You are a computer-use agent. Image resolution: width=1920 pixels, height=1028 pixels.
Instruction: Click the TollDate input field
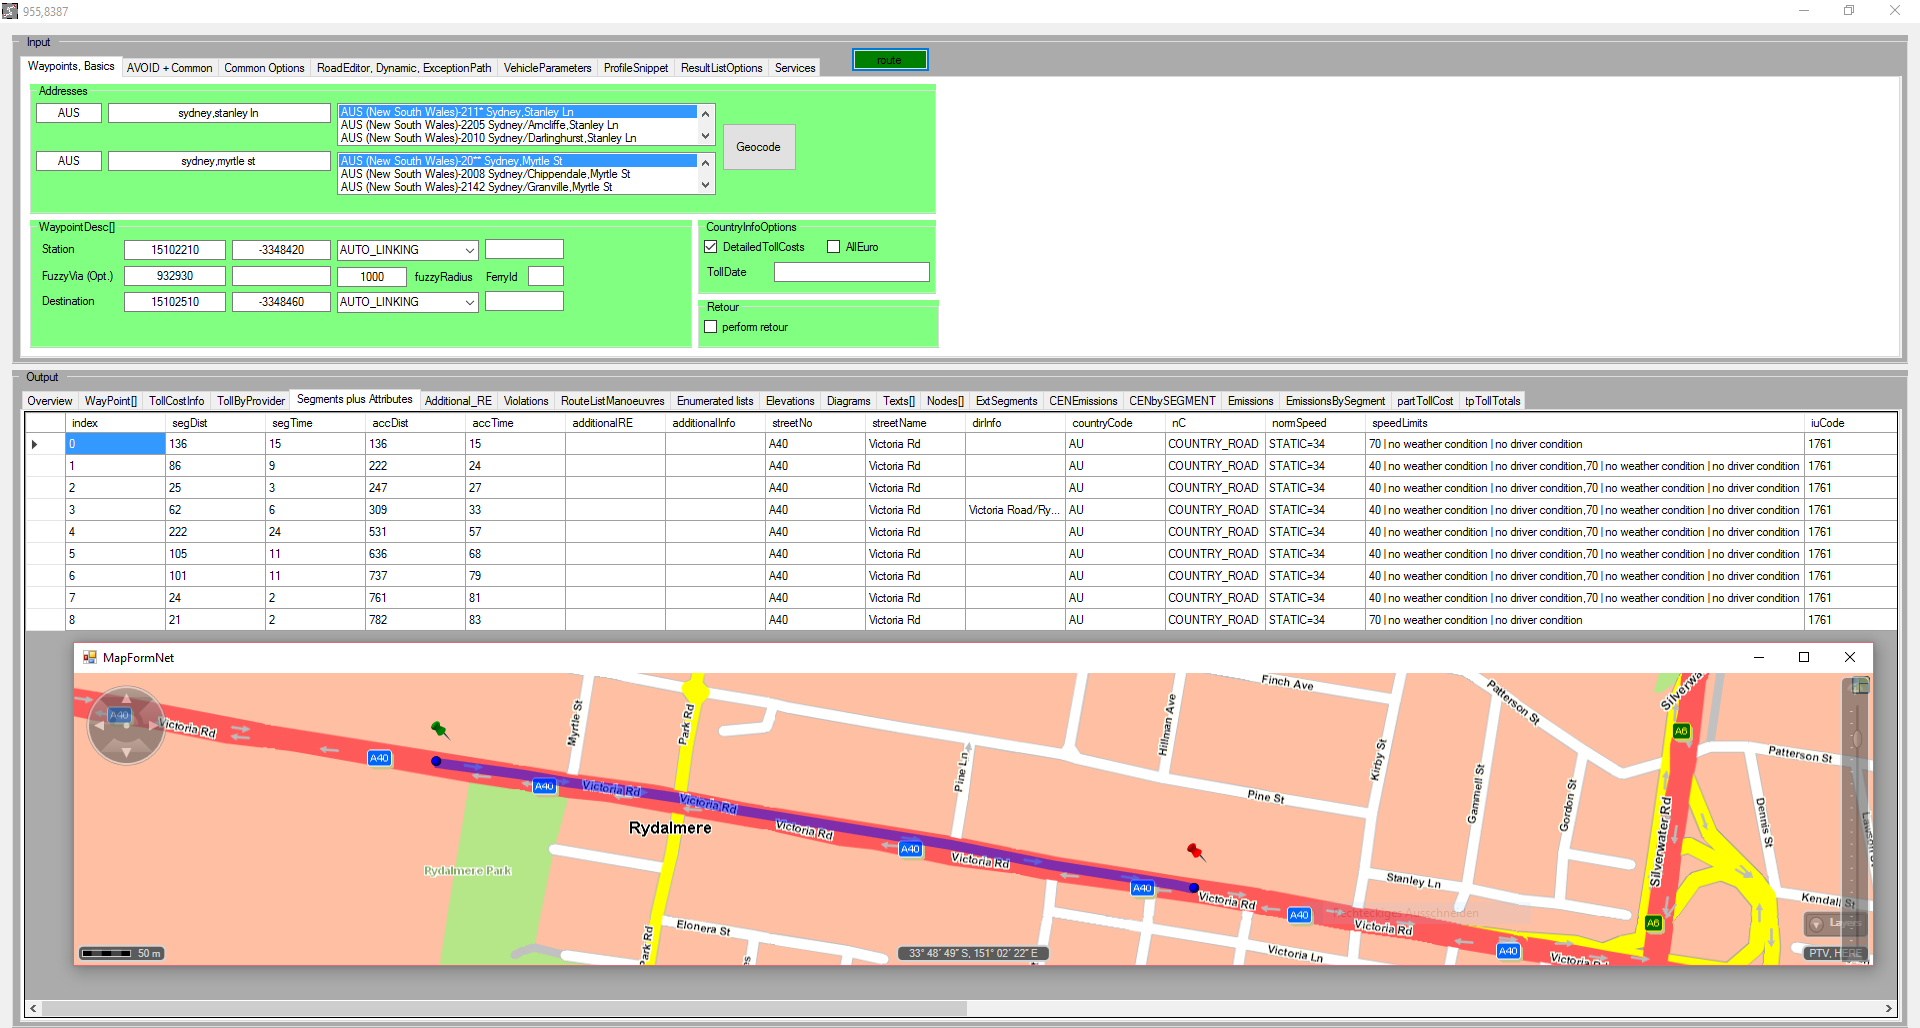851,272
